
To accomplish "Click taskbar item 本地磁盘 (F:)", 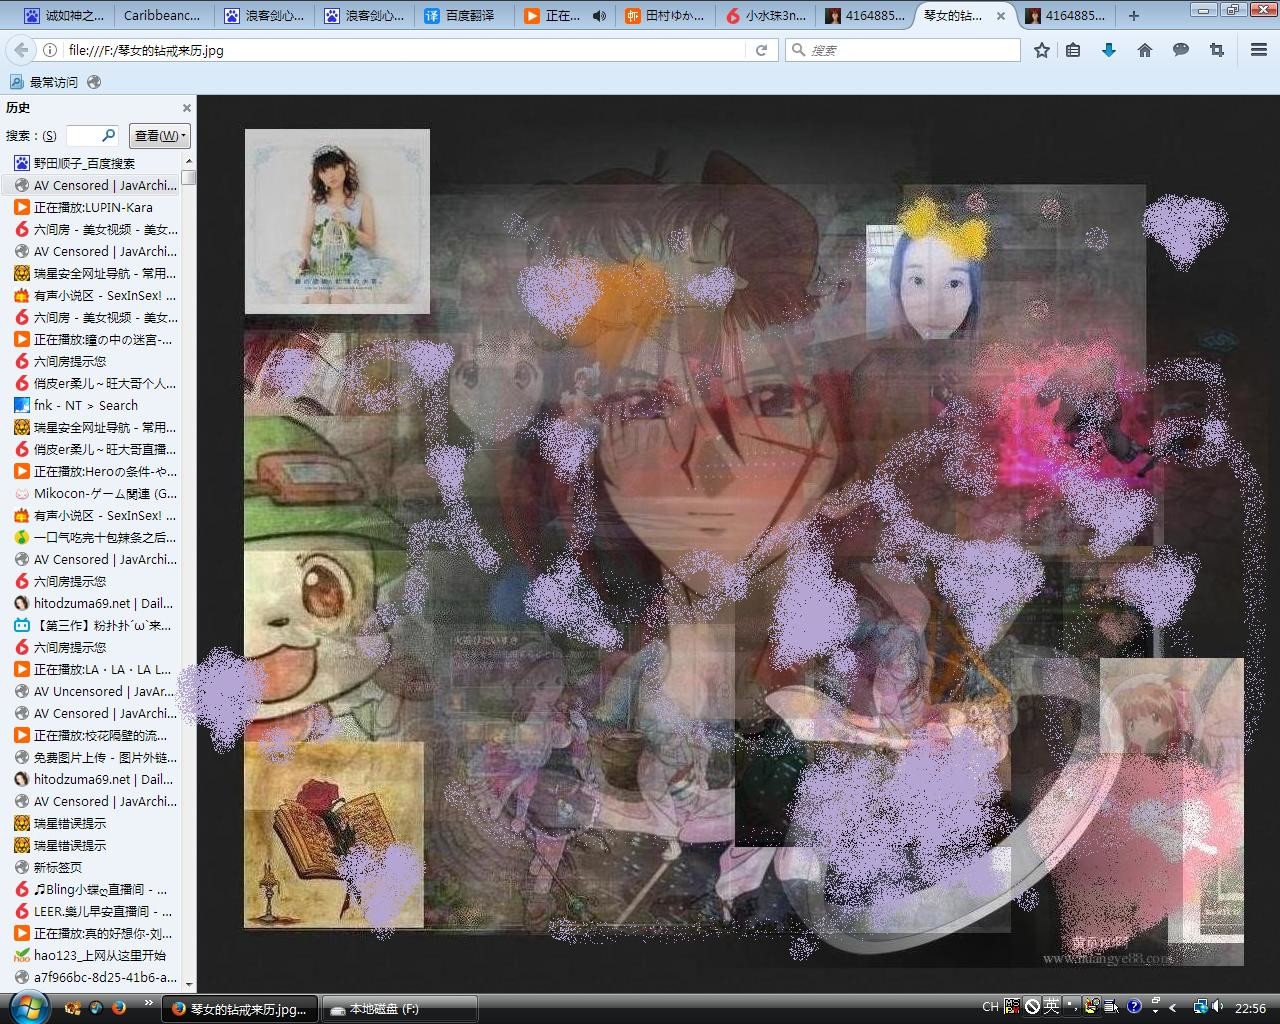I will tap(400, 1009).
